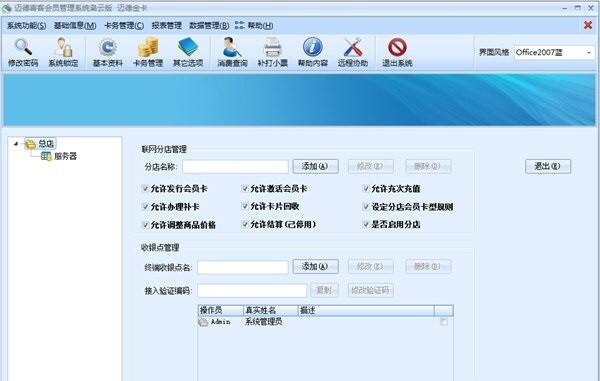600x381 pixels.
Task: Open the 修改密码 magnifier tool
Action: 23,52
